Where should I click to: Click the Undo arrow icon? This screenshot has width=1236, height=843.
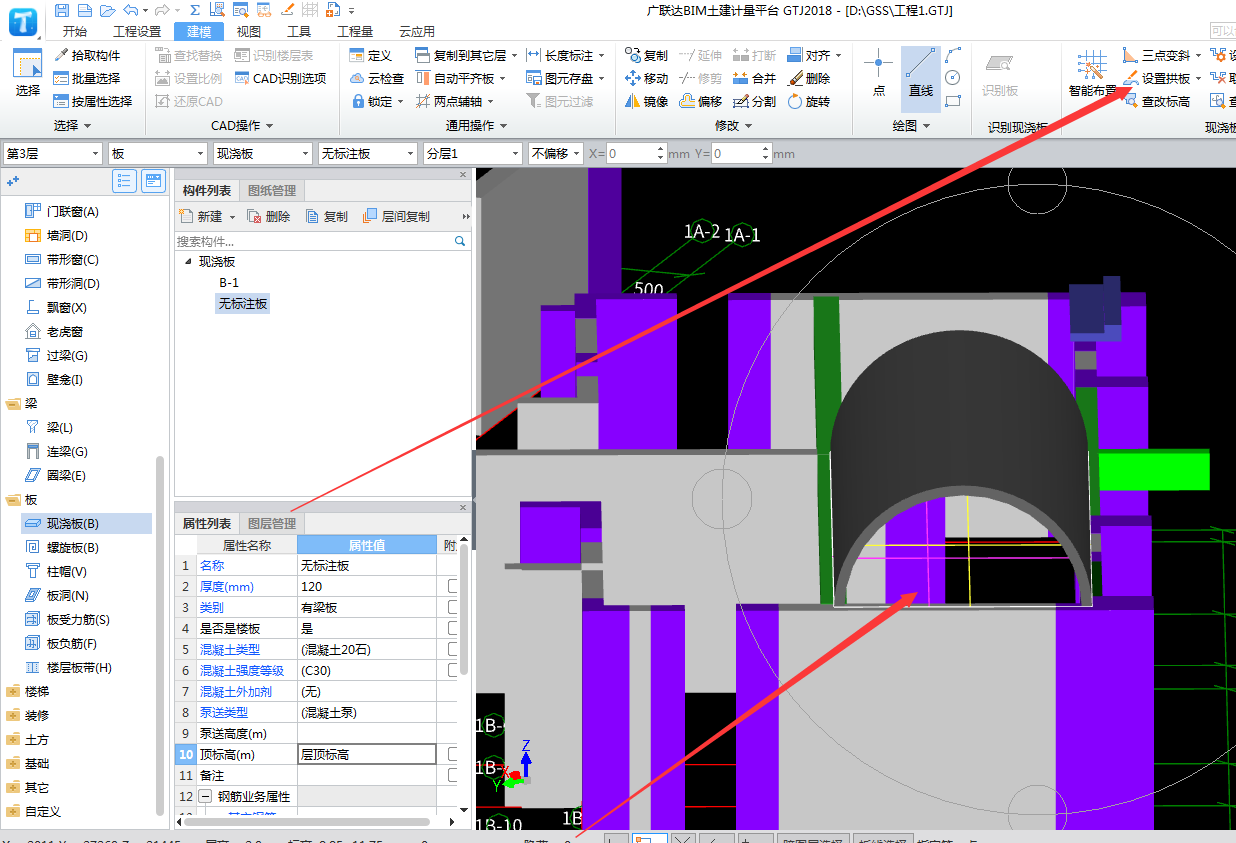pos(130,10)
